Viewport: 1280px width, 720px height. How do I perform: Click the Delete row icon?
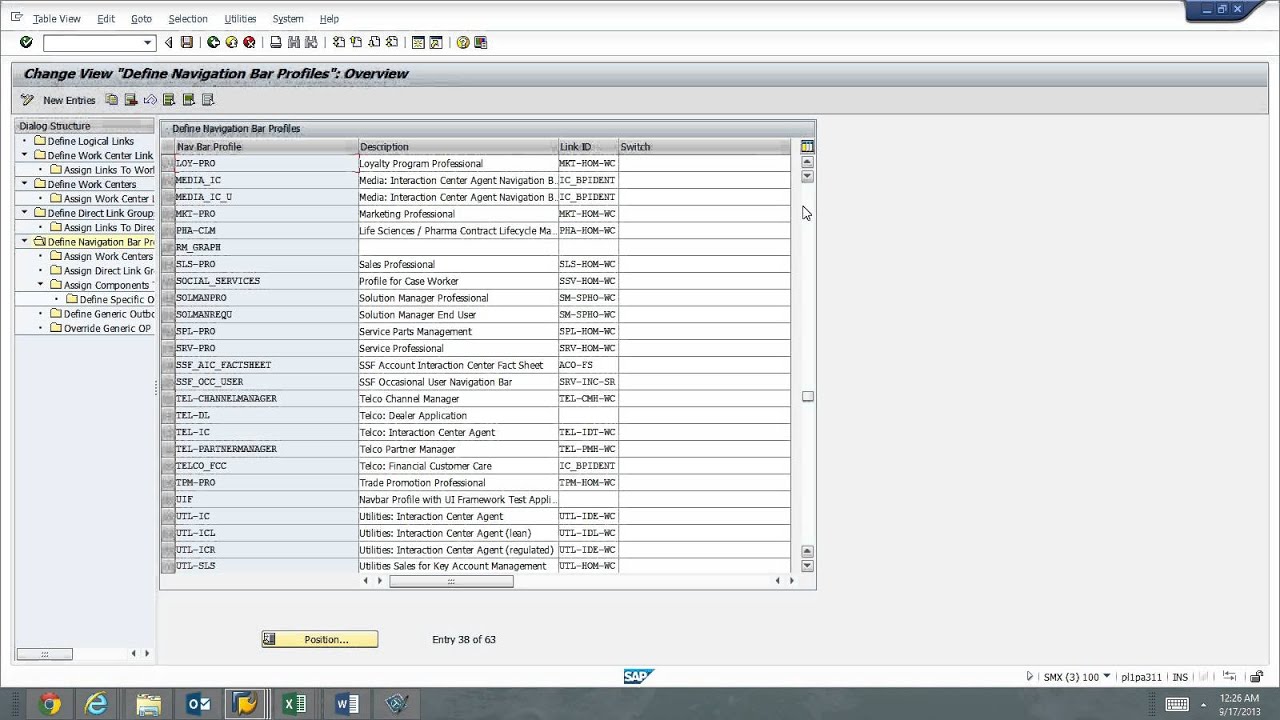click(x=130, y=100)
